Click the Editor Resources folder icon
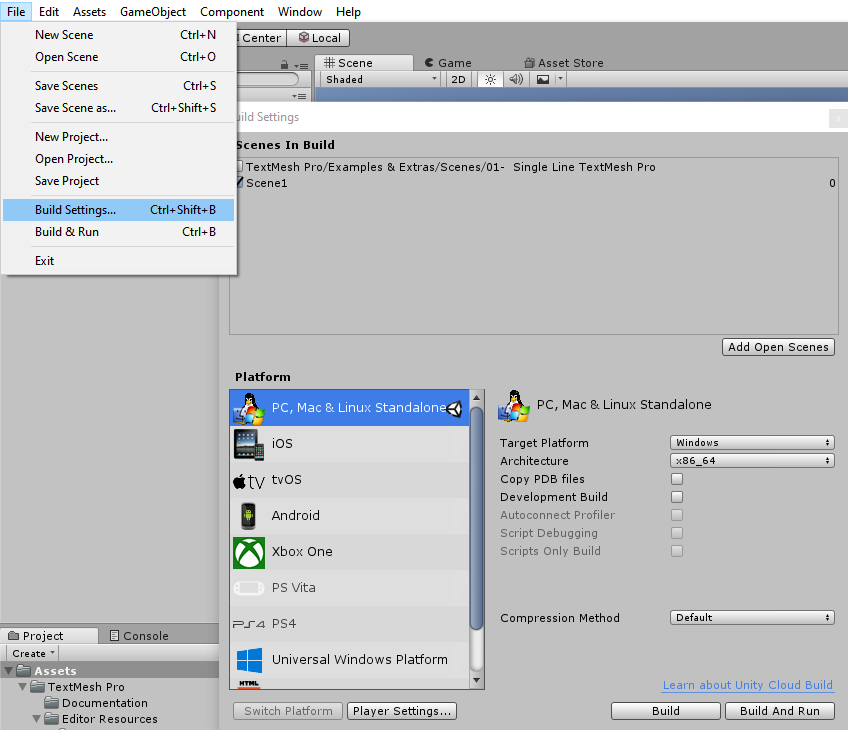The height and width of the screenshot is (730, 848). click(51, 719)
